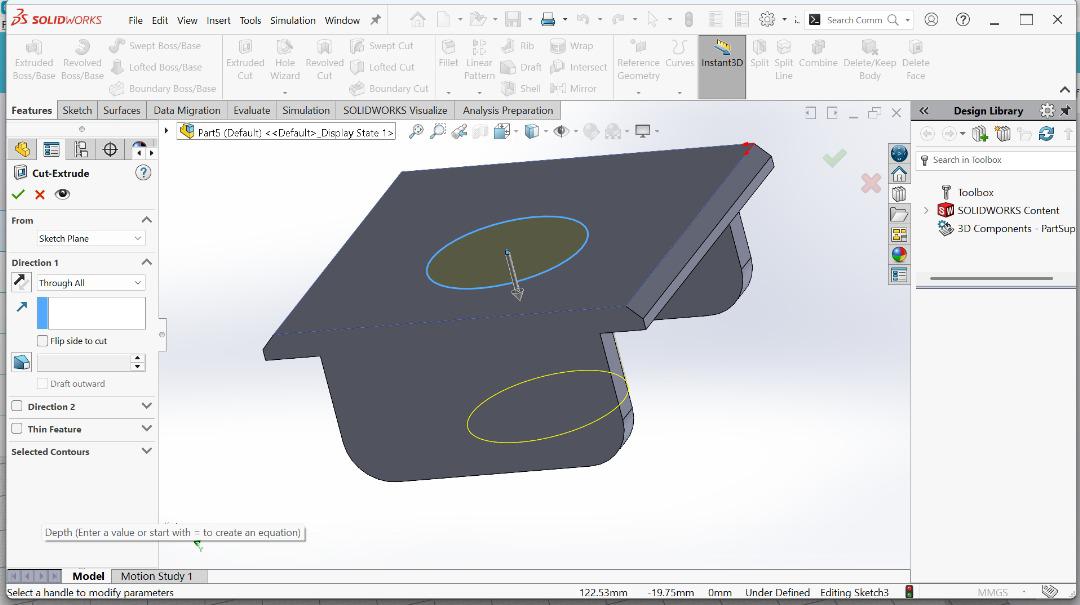Enable the Direction 2 checkbox
The height and width of the screenshot is (605, 1080).
[17, 406]
